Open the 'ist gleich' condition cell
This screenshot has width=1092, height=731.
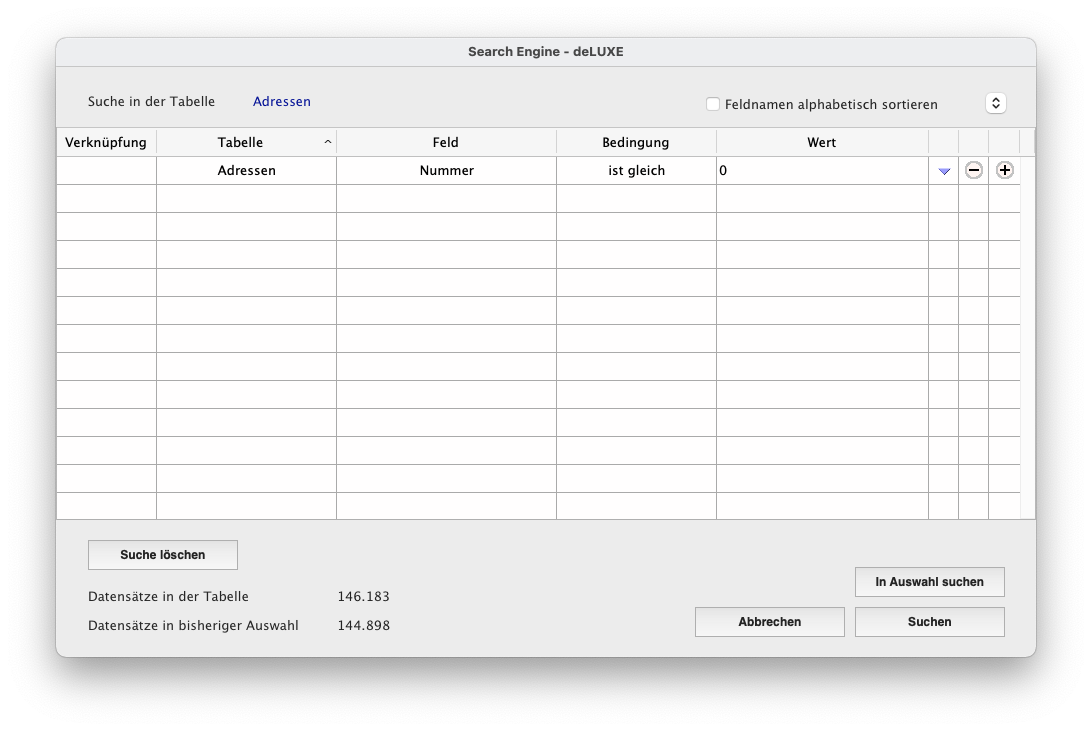click(x=636, y=171)
